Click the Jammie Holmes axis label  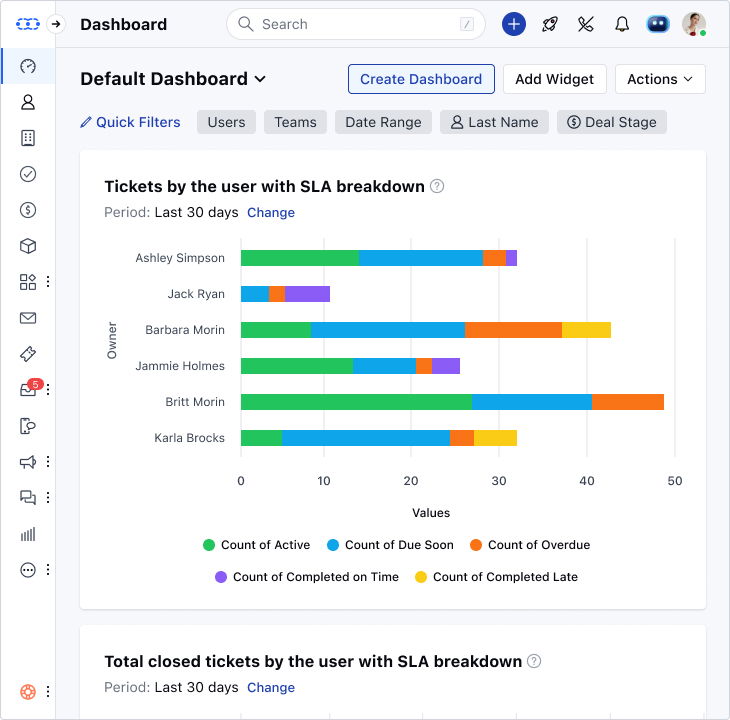pos(180,366)
